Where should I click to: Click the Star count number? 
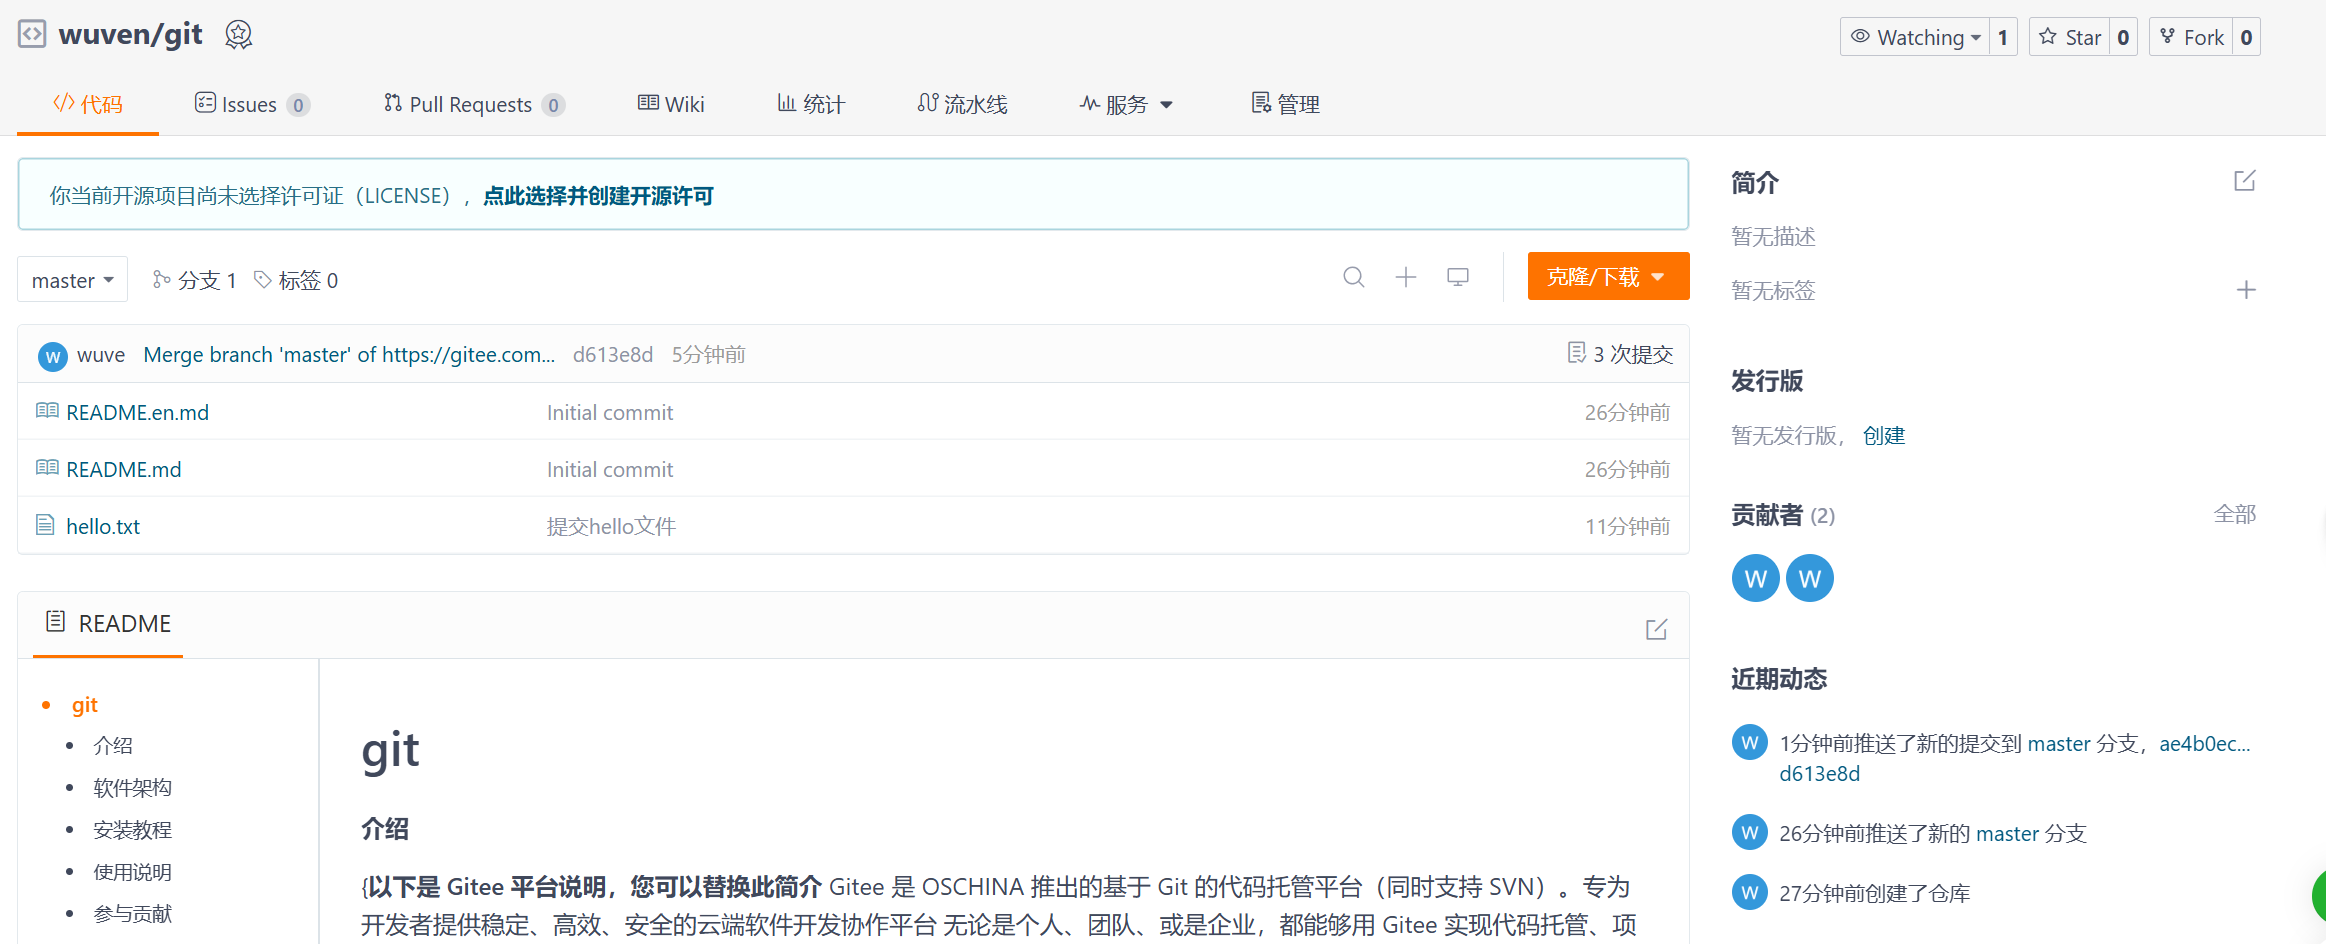(x=2123, y=37)
